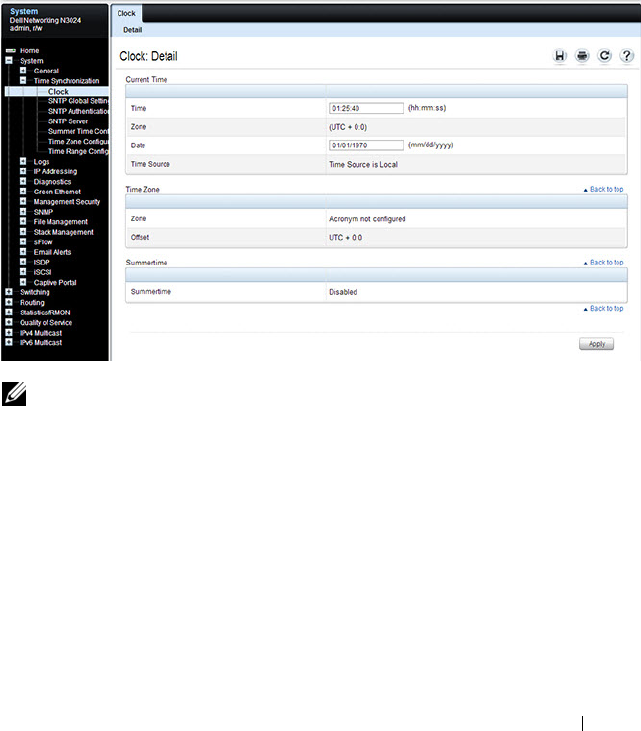This screenshot has height=731, width=641.
Task: Expand the Logs tree node
Action: (x=23, y=161)
